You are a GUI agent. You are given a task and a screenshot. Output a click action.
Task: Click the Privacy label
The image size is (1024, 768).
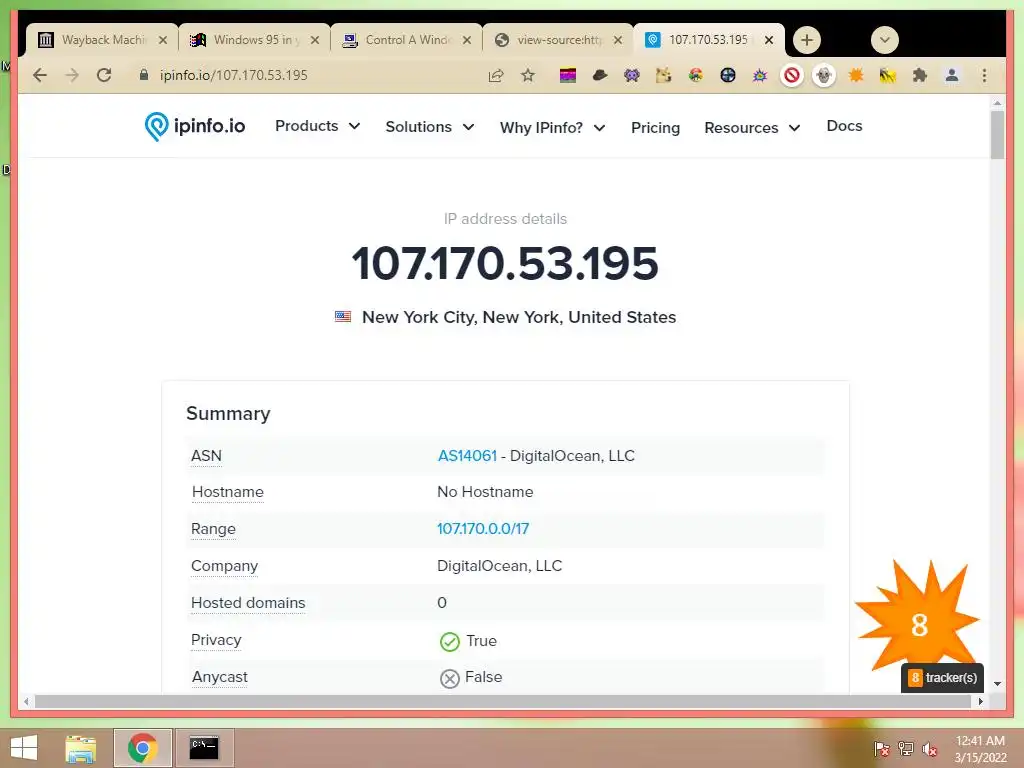[216, 640]
